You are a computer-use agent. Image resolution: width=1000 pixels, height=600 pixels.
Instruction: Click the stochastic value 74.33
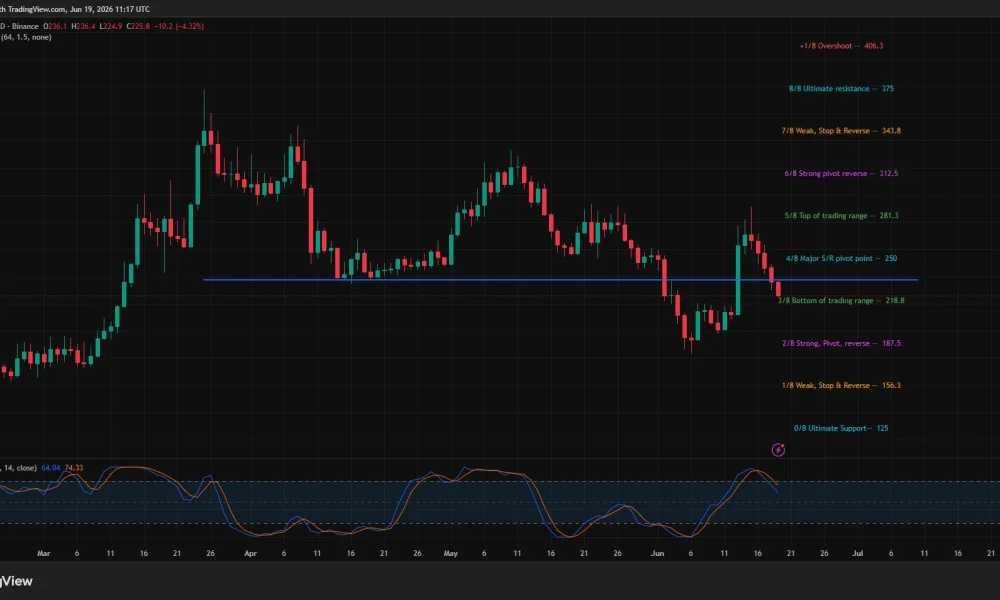(x=74, y=468)
